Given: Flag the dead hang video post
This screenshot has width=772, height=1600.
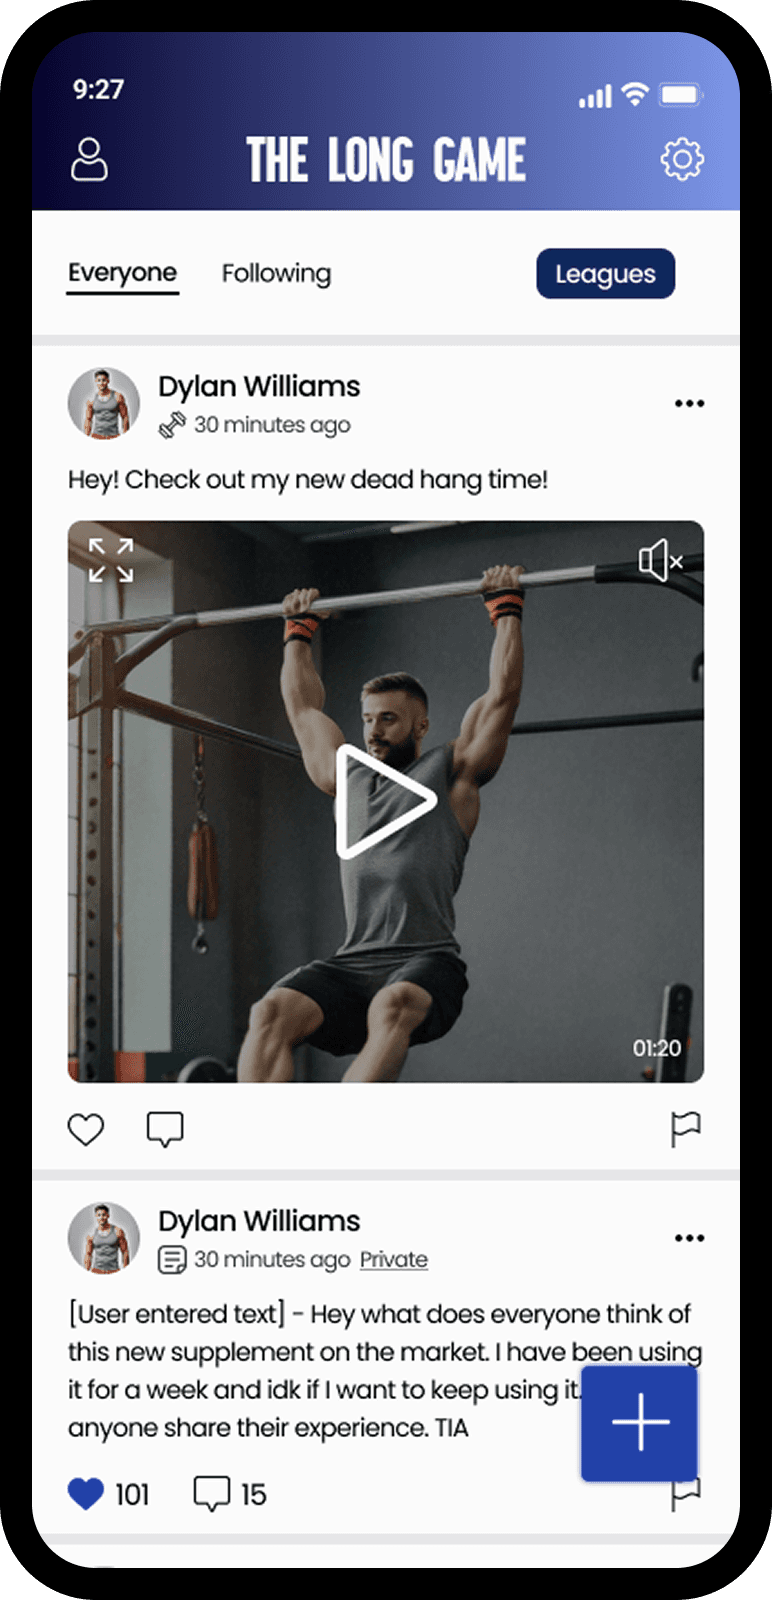Looking at the screenshot, I should pos(685,1129).
